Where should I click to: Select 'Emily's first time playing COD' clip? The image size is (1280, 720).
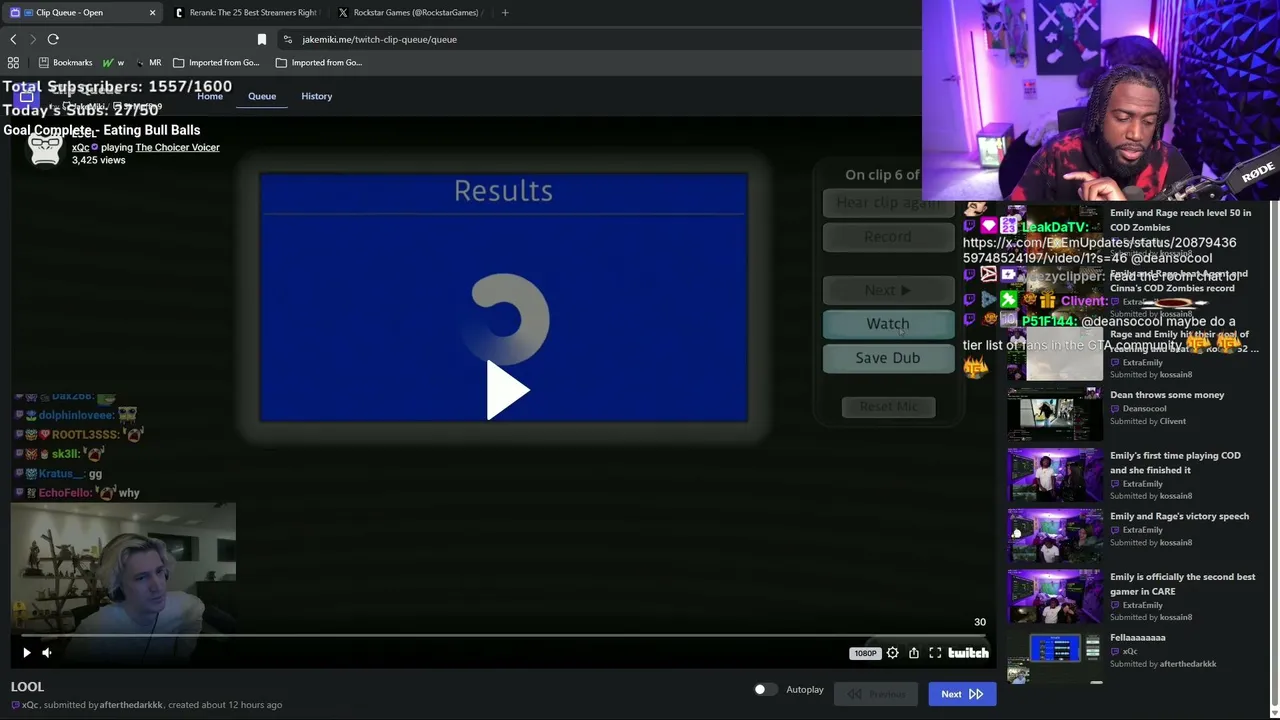1175,462
